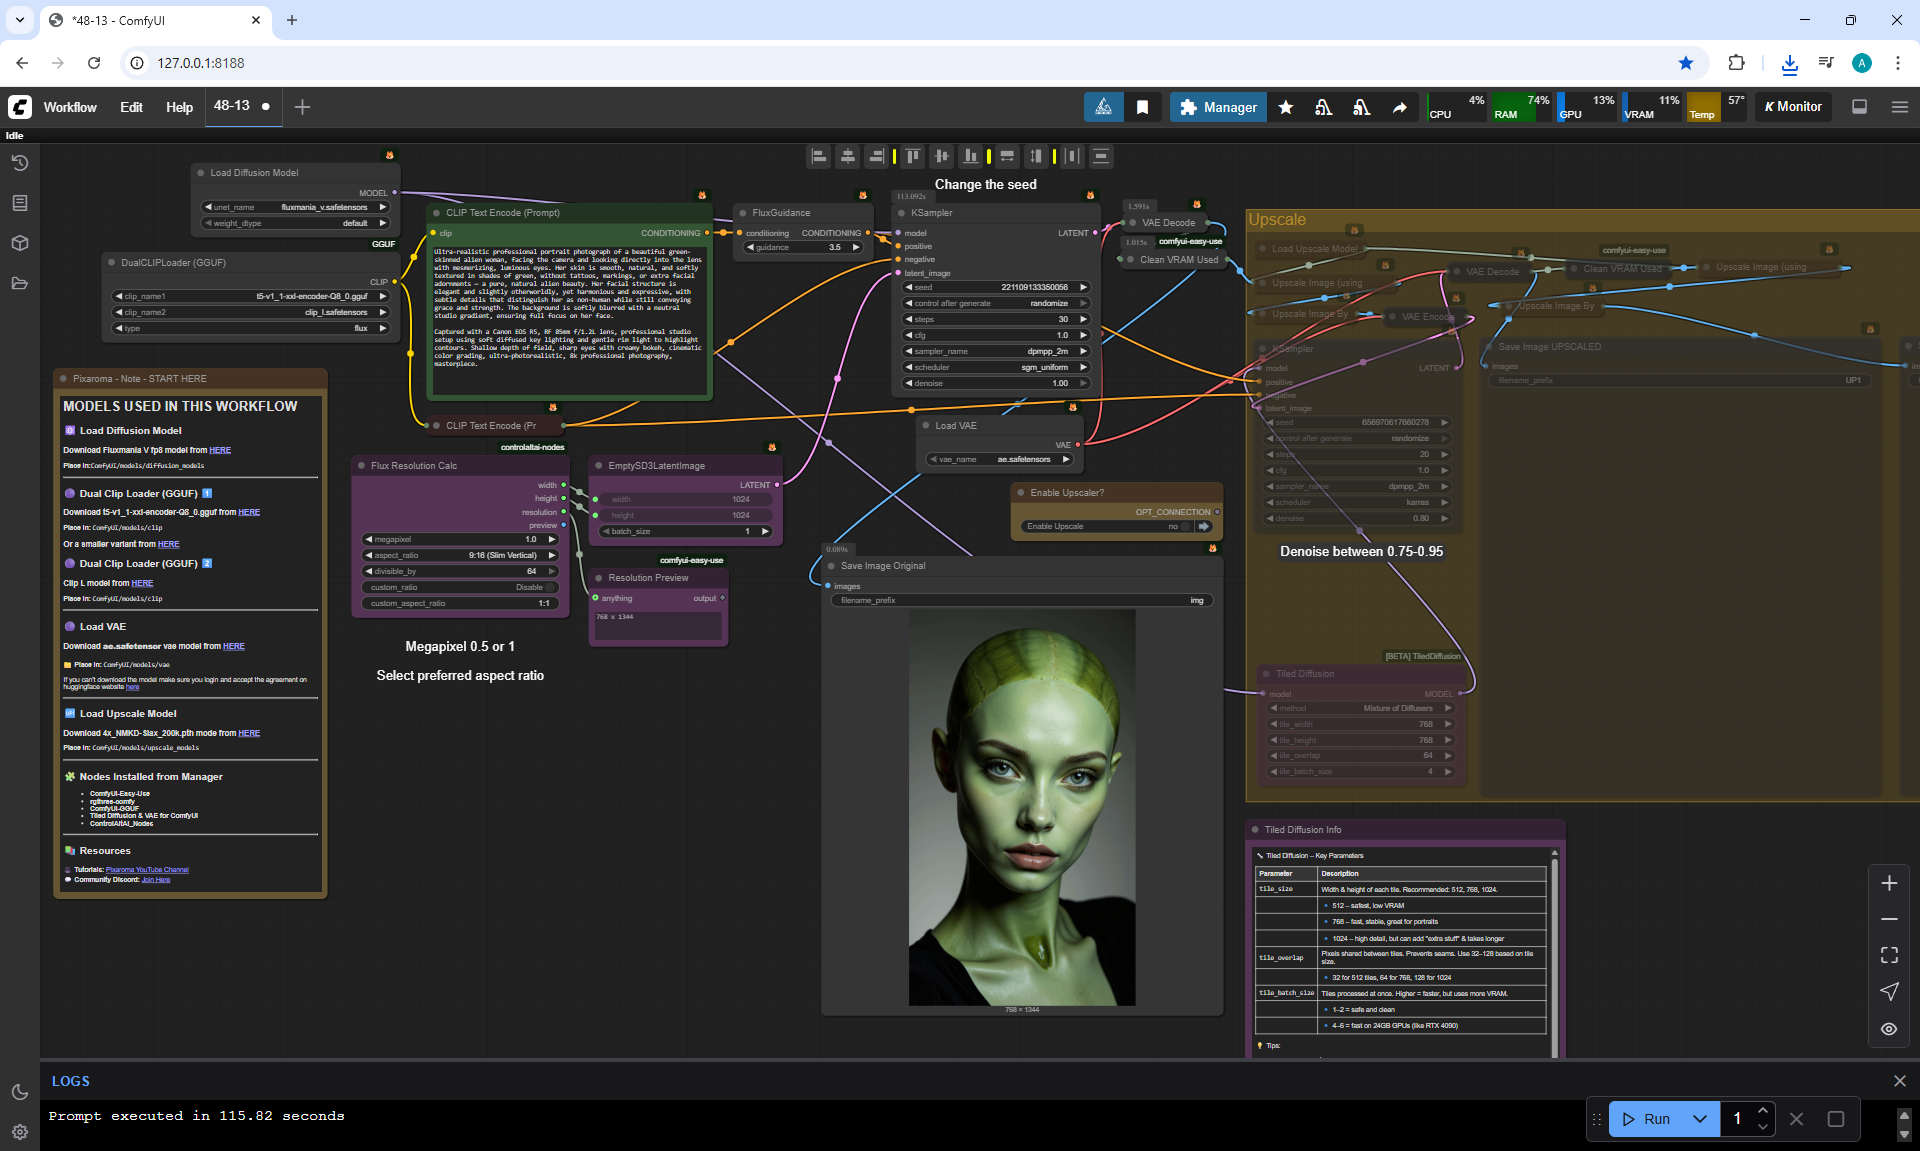The height and width of the screenshot is (1151, 1920).
Task: Expand the Run button dropdown arrow
Action: pyautogui.click(x=1699, y=1119)
